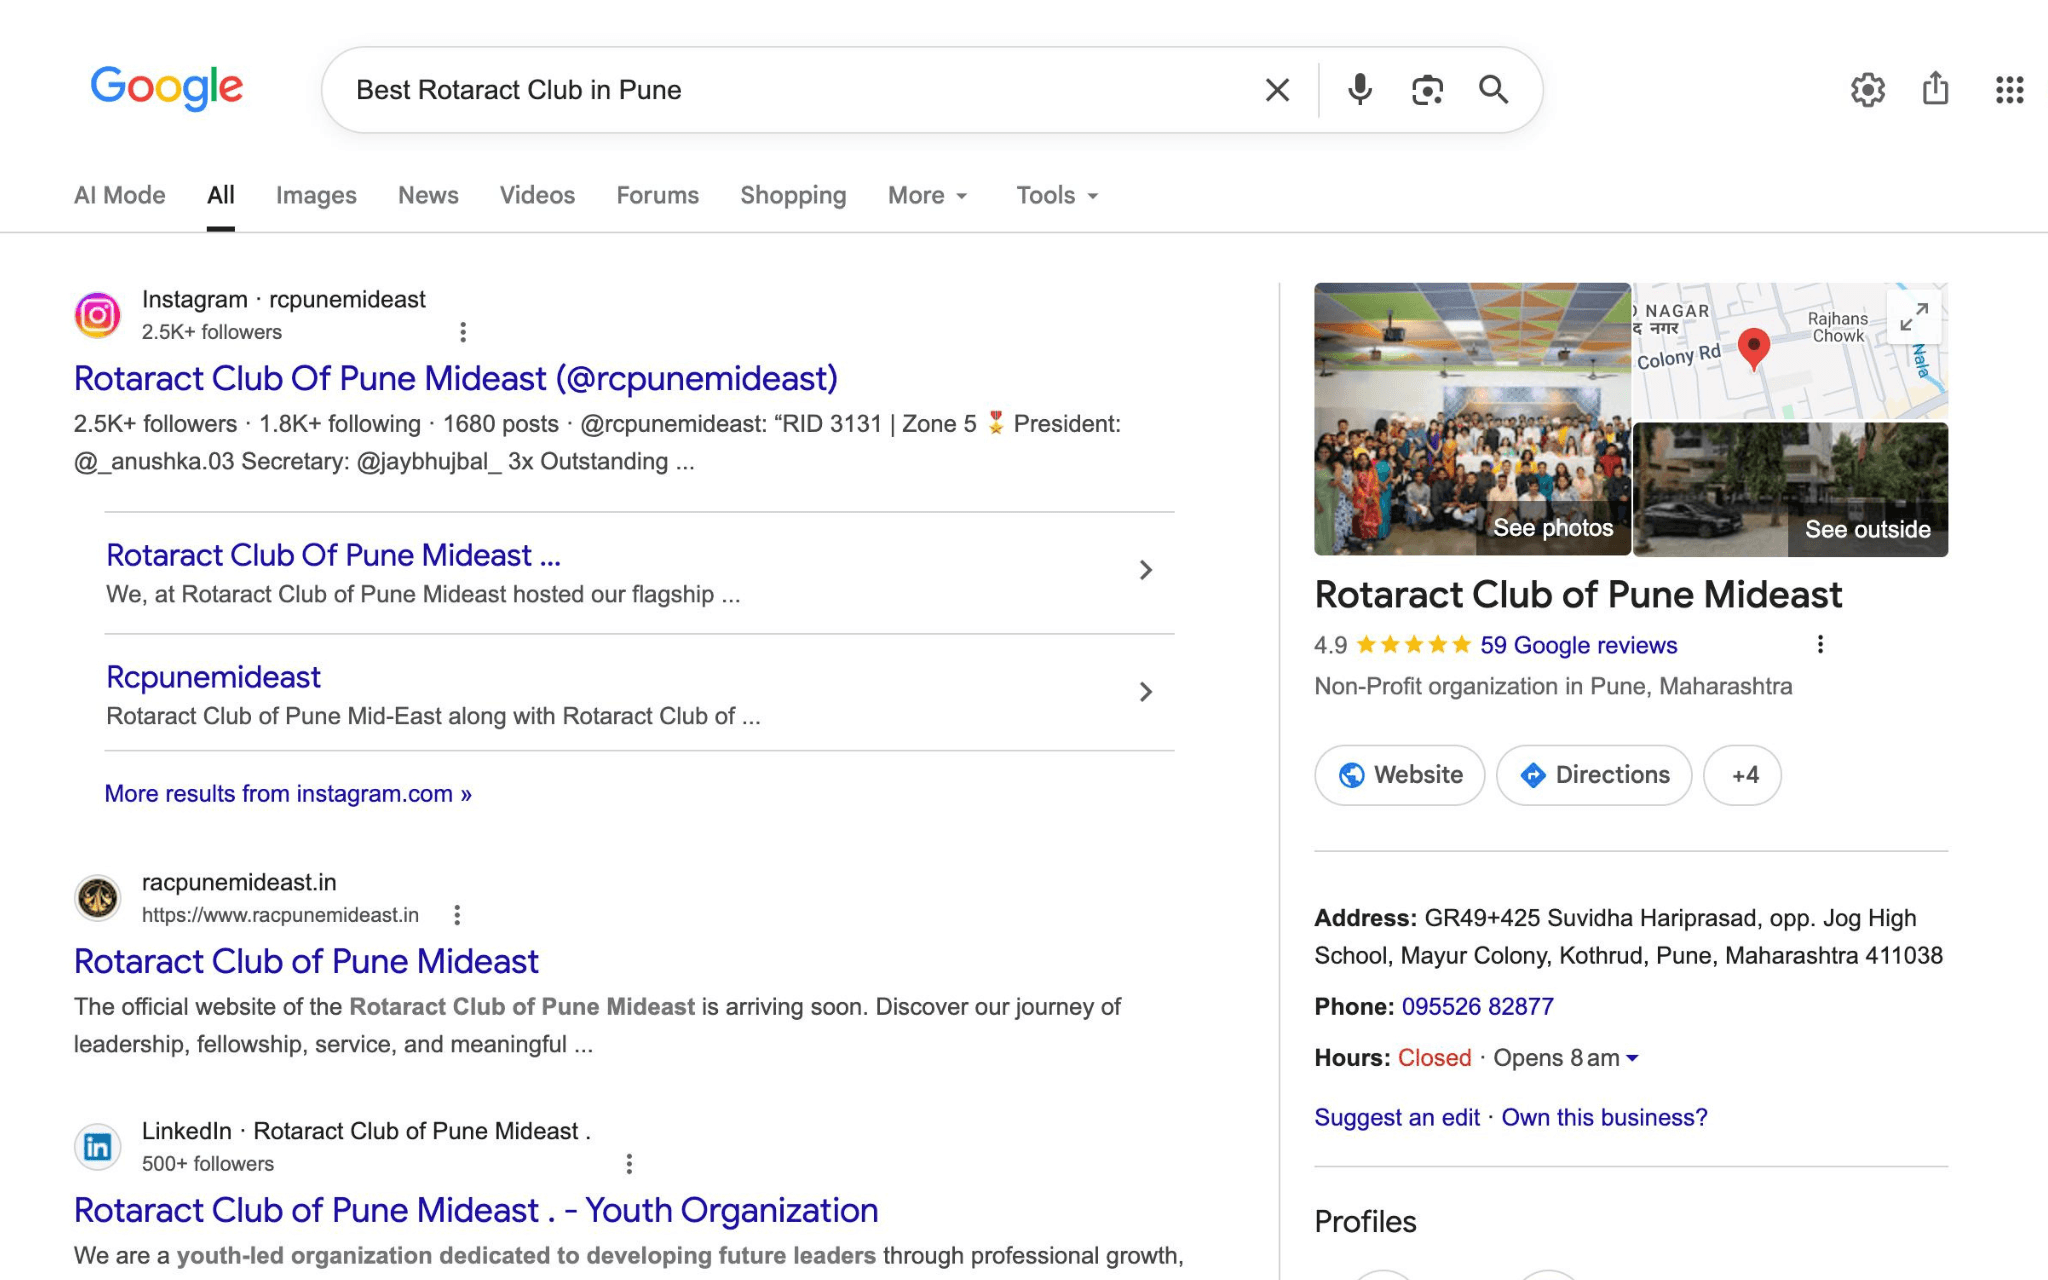2048x1280 pixels.
Task: Expand the map with the enlarge icon
Action: (1914, 317)
